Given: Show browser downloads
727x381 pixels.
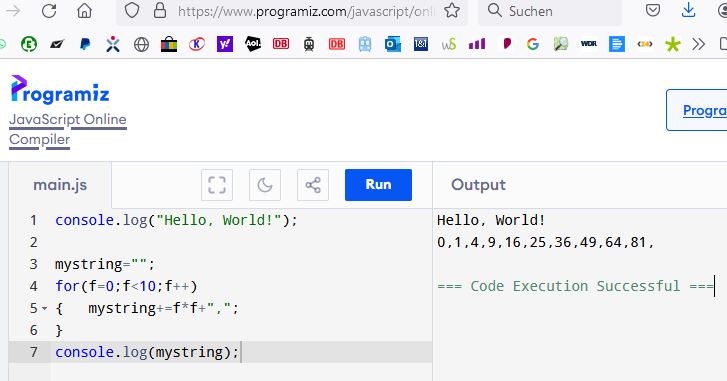Looking at the screenshot, I should (x=689, y=10).
